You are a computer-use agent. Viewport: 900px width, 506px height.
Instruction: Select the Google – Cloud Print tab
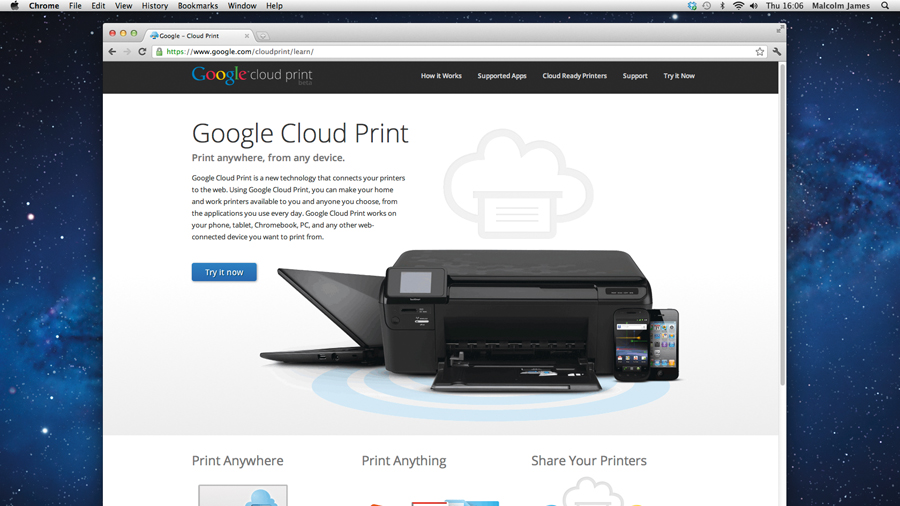[x=199, y=36]
